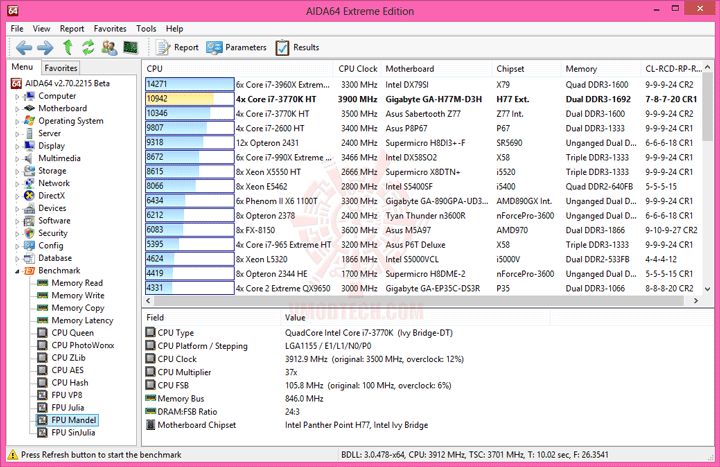Switch to the Menu tab in sidebar
Viewport: 720px width, 467px height.
pyautogui.click(x=22, y=67)
